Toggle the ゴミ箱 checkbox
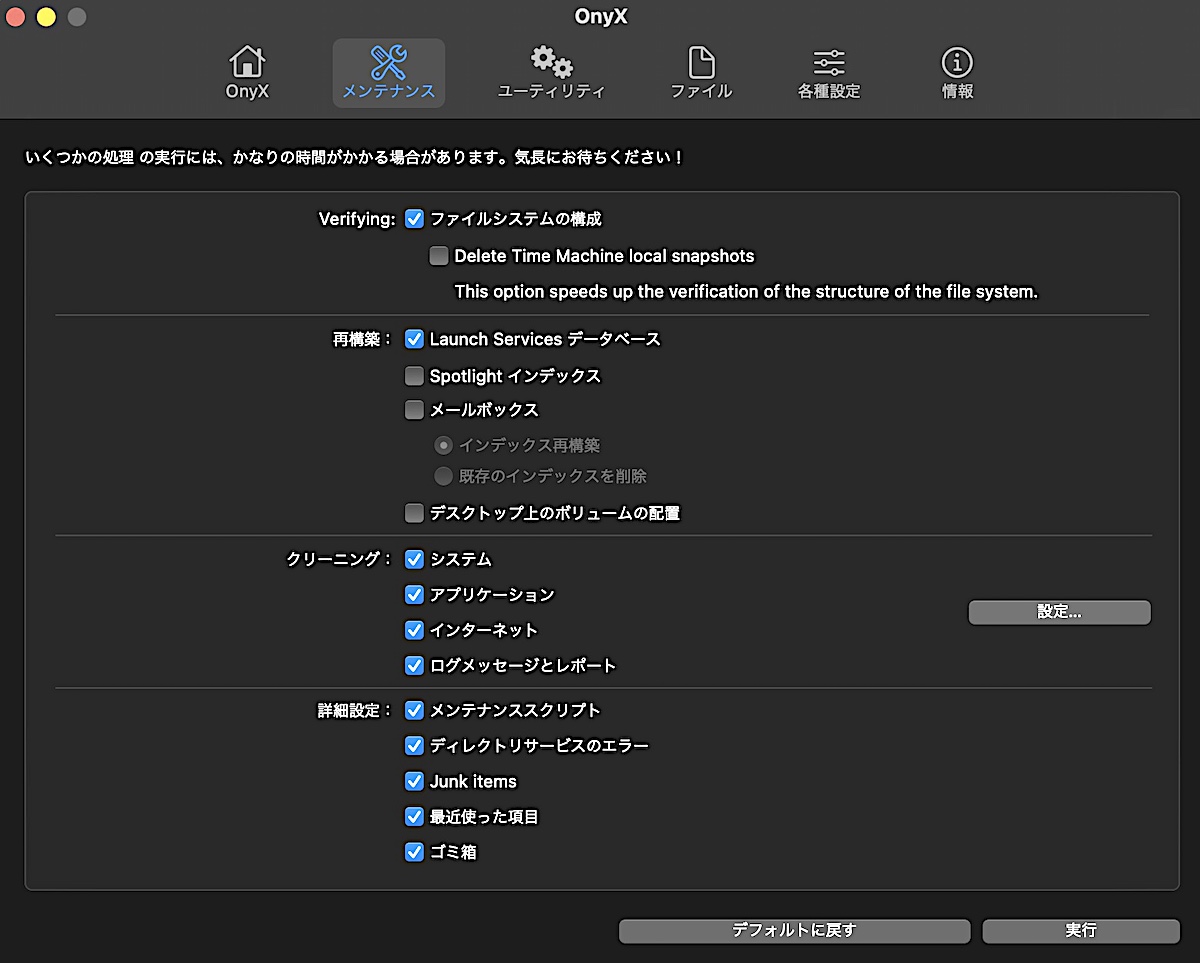The height and width of the screenshot is (963, 1200). tap(414, 853)
